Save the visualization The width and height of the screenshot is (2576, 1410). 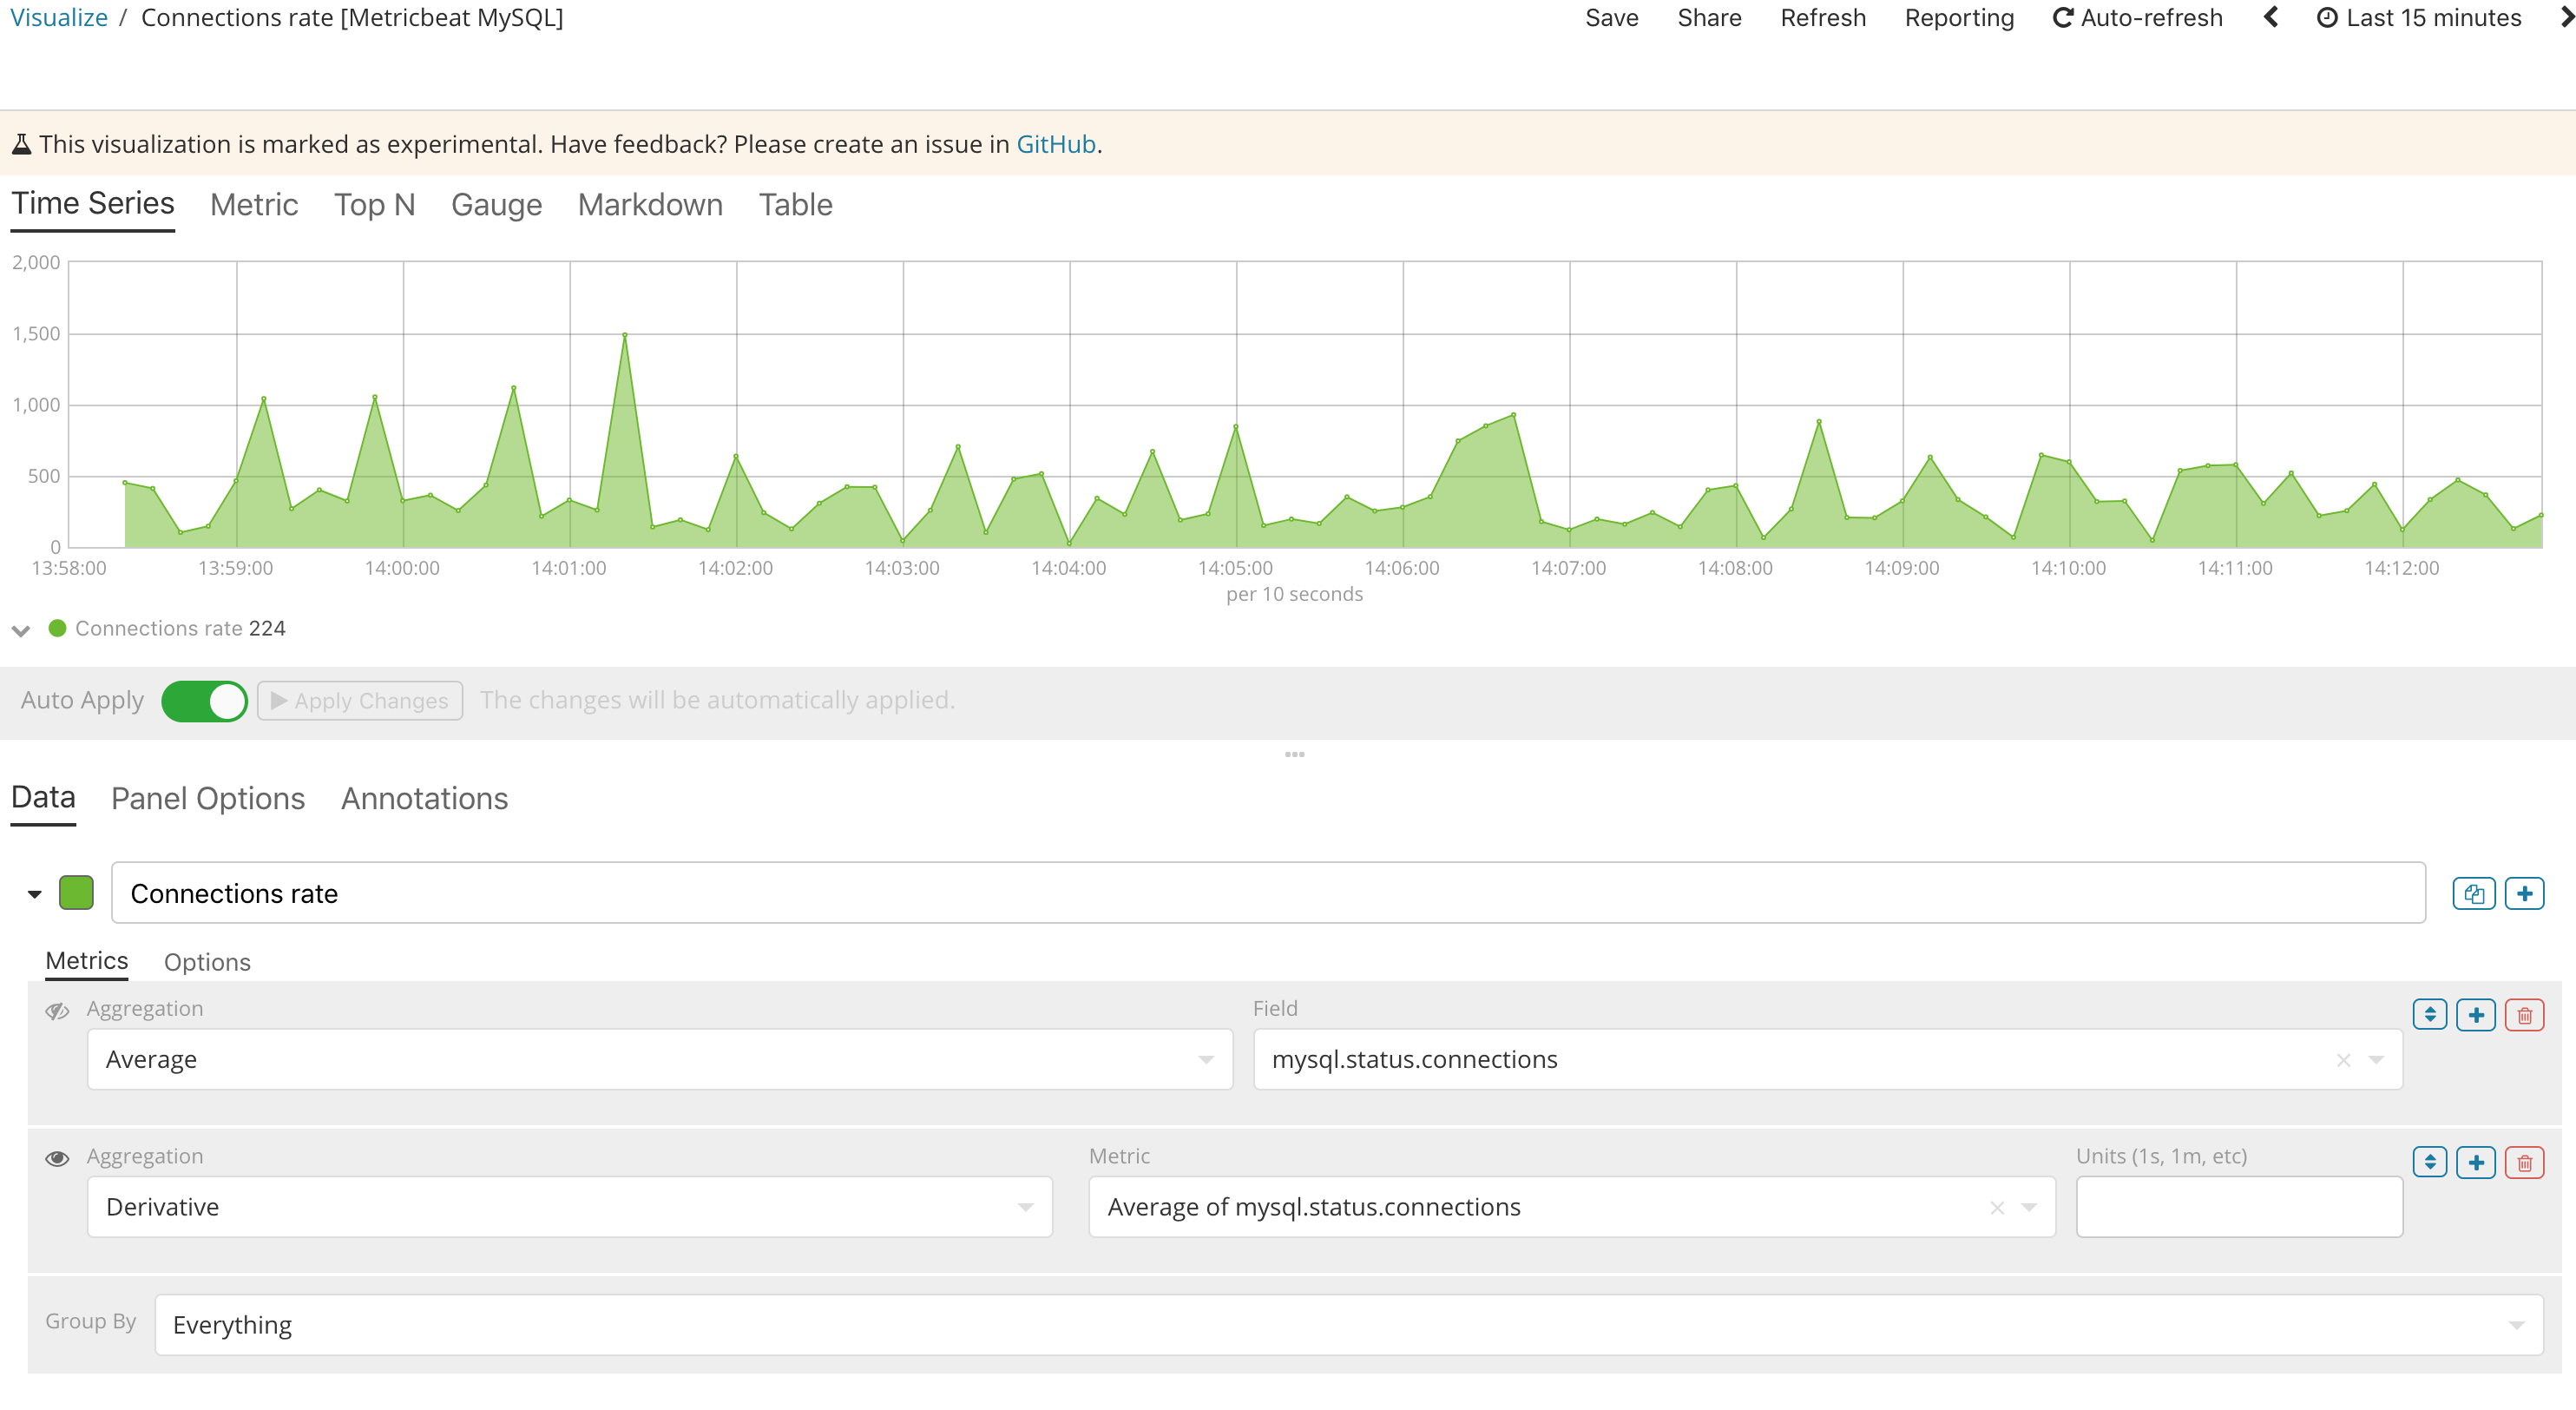pyautogui.click(x=1610, y=17)
